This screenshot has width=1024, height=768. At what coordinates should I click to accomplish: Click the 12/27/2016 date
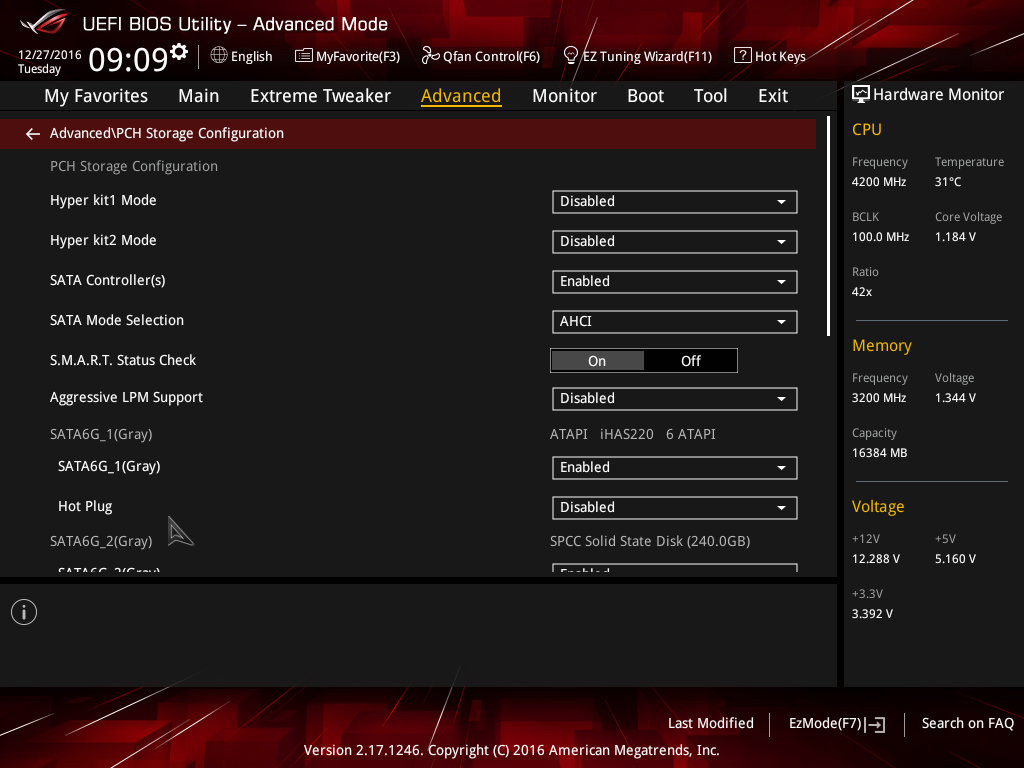(x=50, y=55)
